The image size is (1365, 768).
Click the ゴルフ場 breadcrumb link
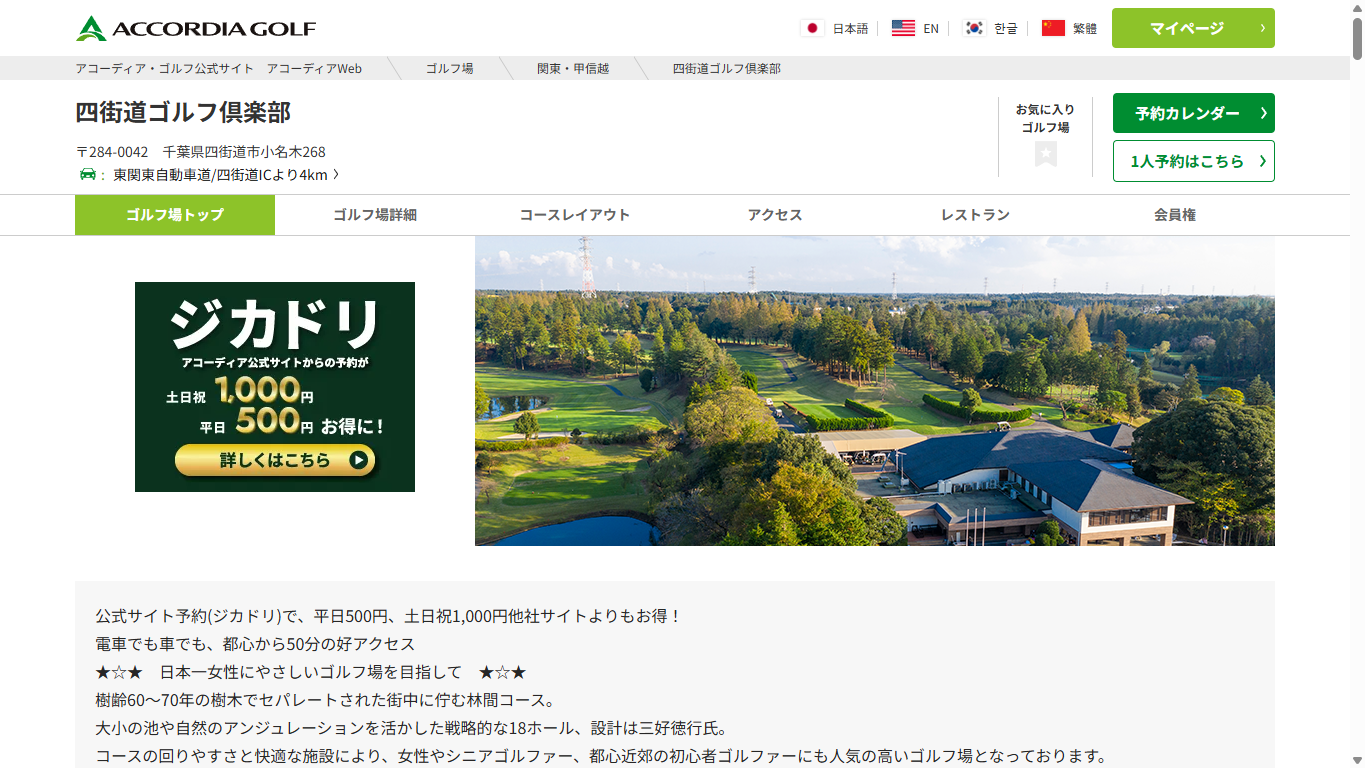click(x=450, y=69)
